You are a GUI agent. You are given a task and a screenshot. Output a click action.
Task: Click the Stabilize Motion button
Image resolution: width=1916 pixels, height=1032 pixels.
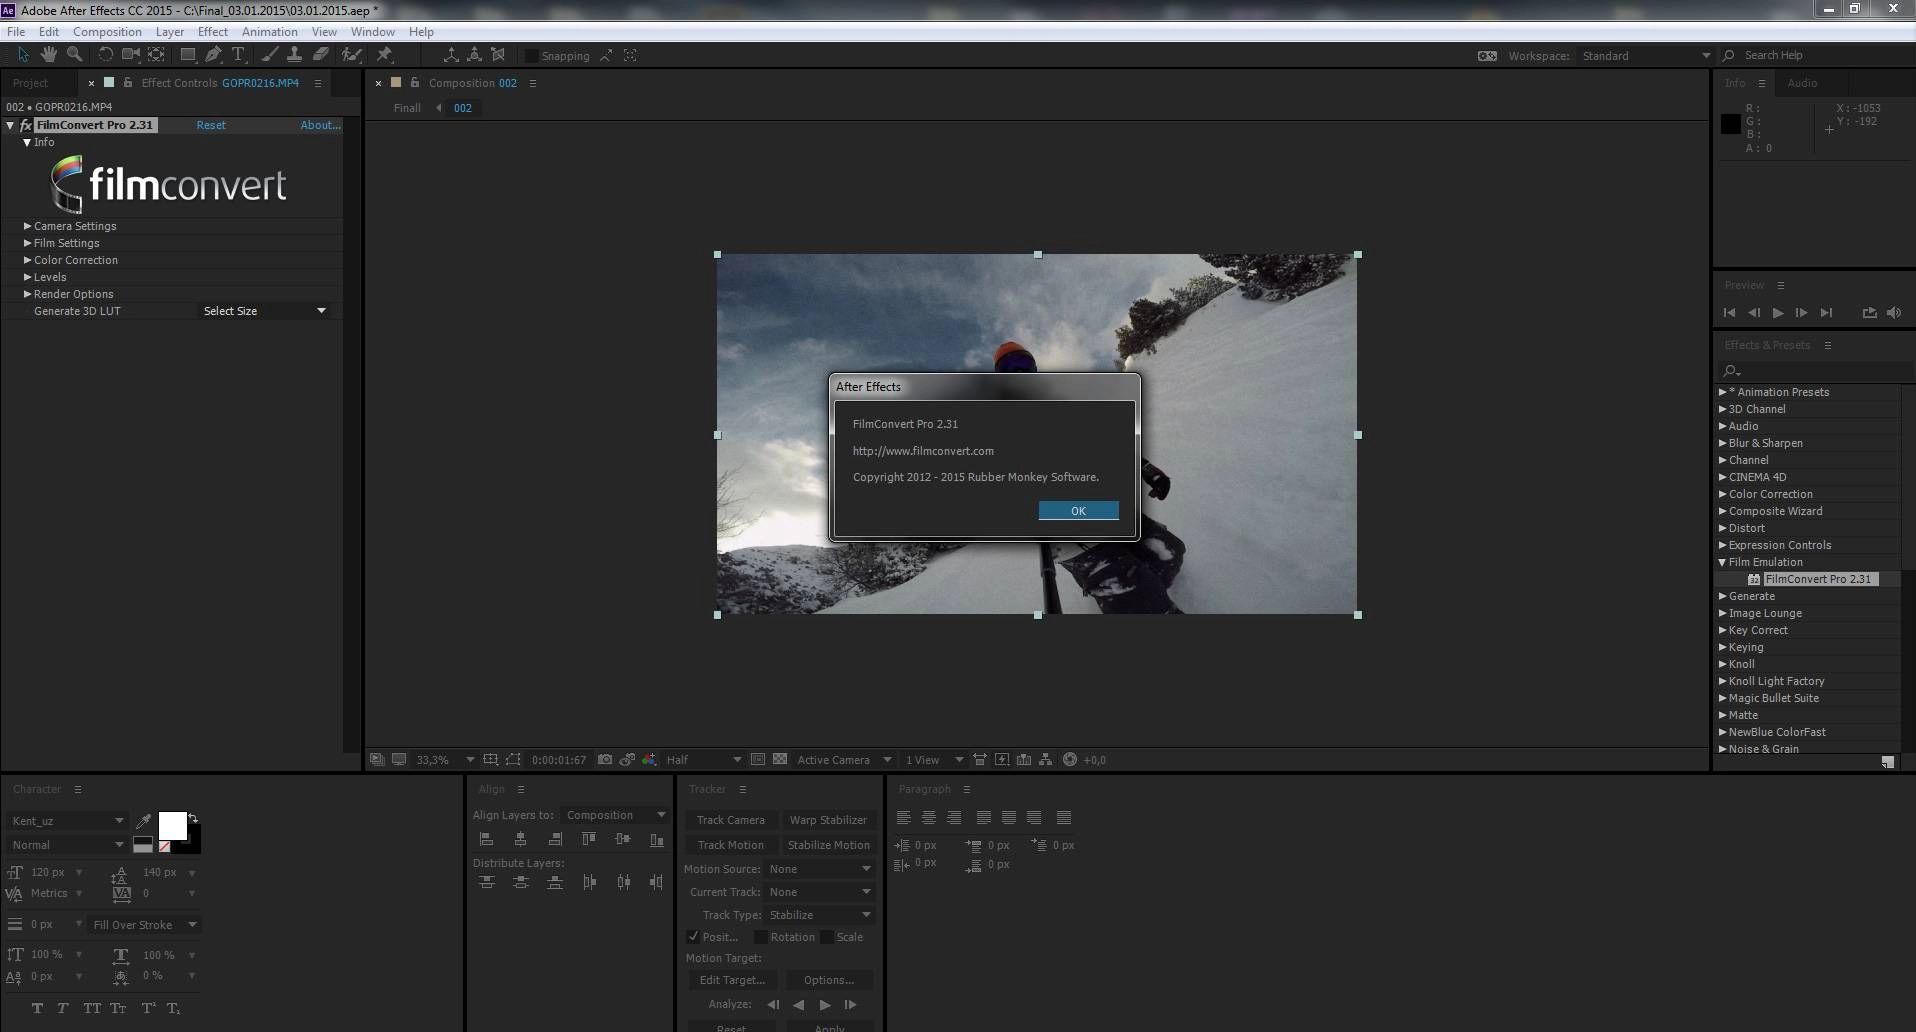click(x=828, y=845)
